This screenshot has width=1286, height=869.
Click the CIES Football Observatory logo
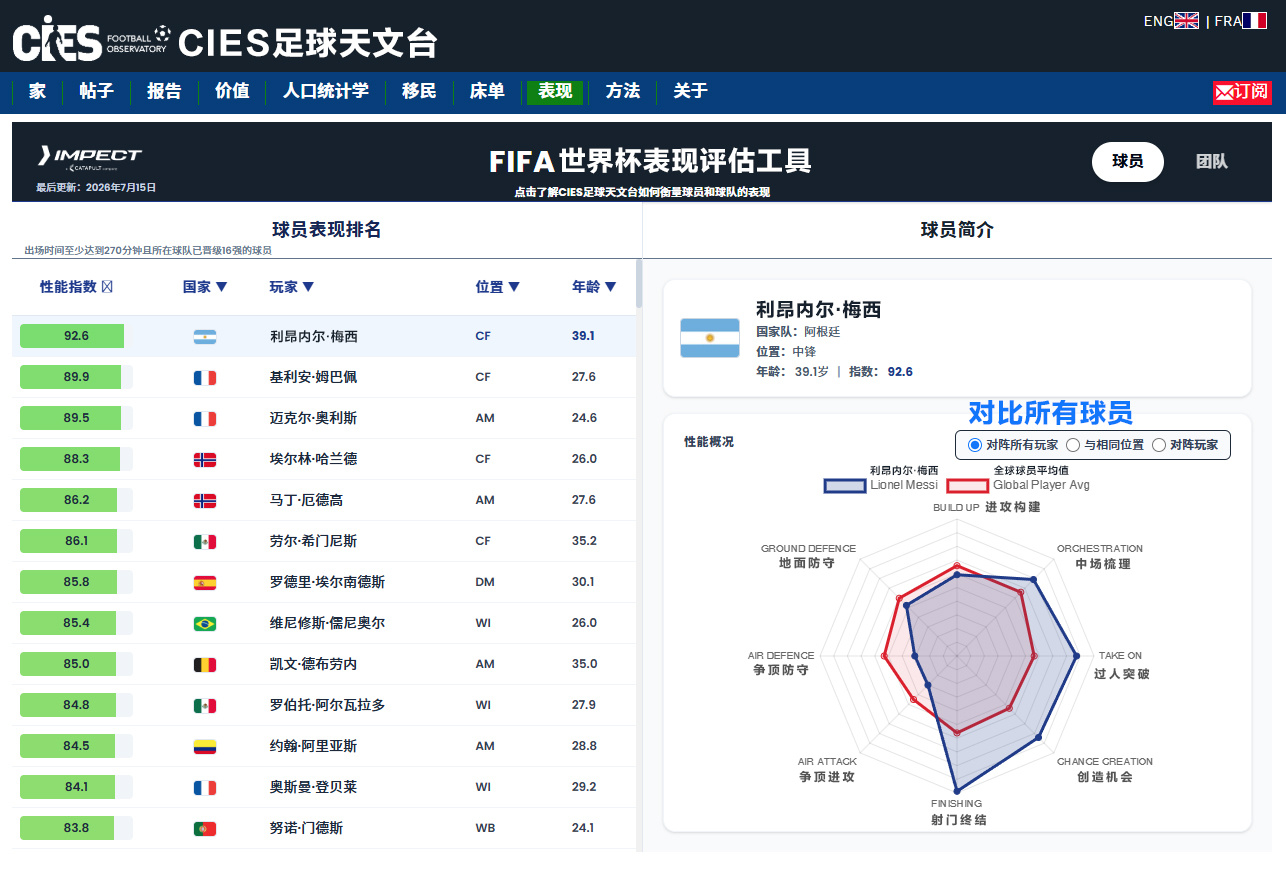point(91,39)
